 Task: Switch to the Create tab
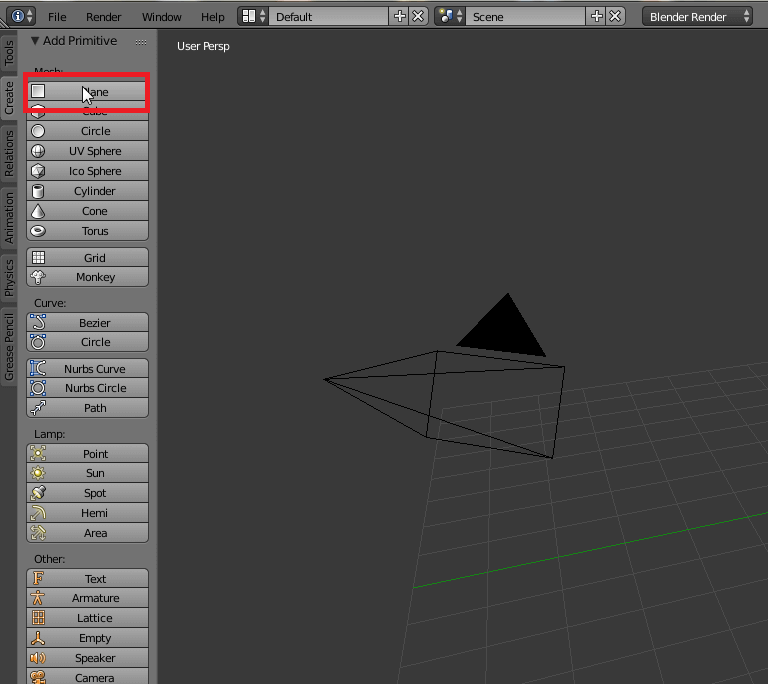(x=9, y=98)
